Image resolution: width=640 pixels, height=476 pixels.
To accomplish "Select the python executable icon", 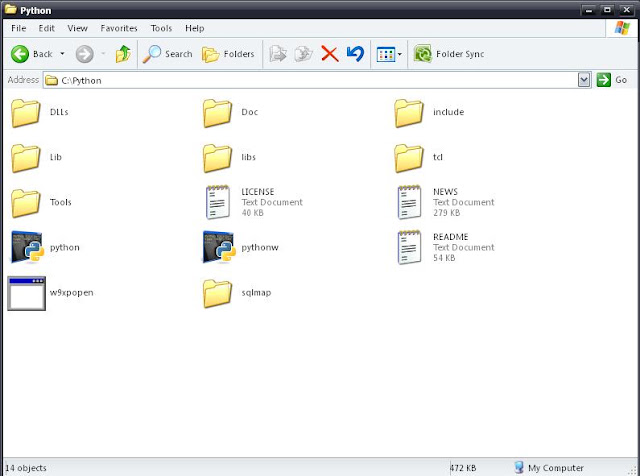I will tap(27, 247).
